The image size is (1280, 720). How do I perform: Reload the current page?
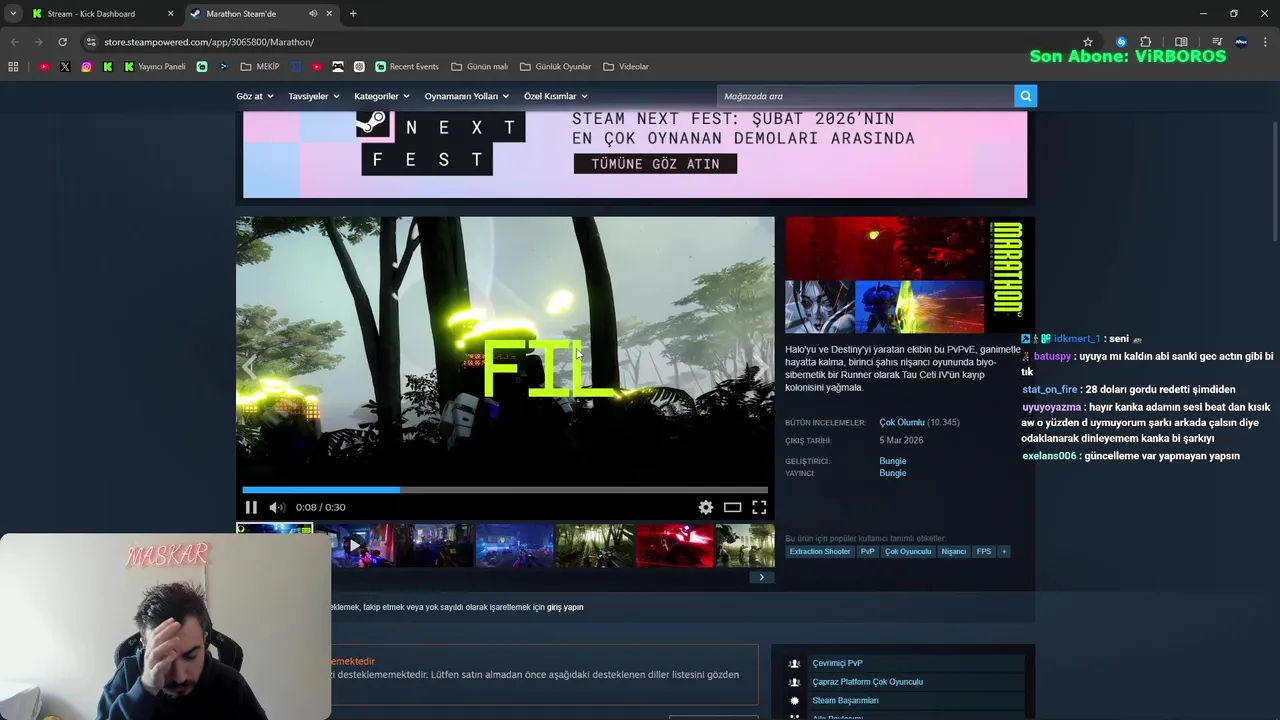pyautogui.click(x=62, y=42)
